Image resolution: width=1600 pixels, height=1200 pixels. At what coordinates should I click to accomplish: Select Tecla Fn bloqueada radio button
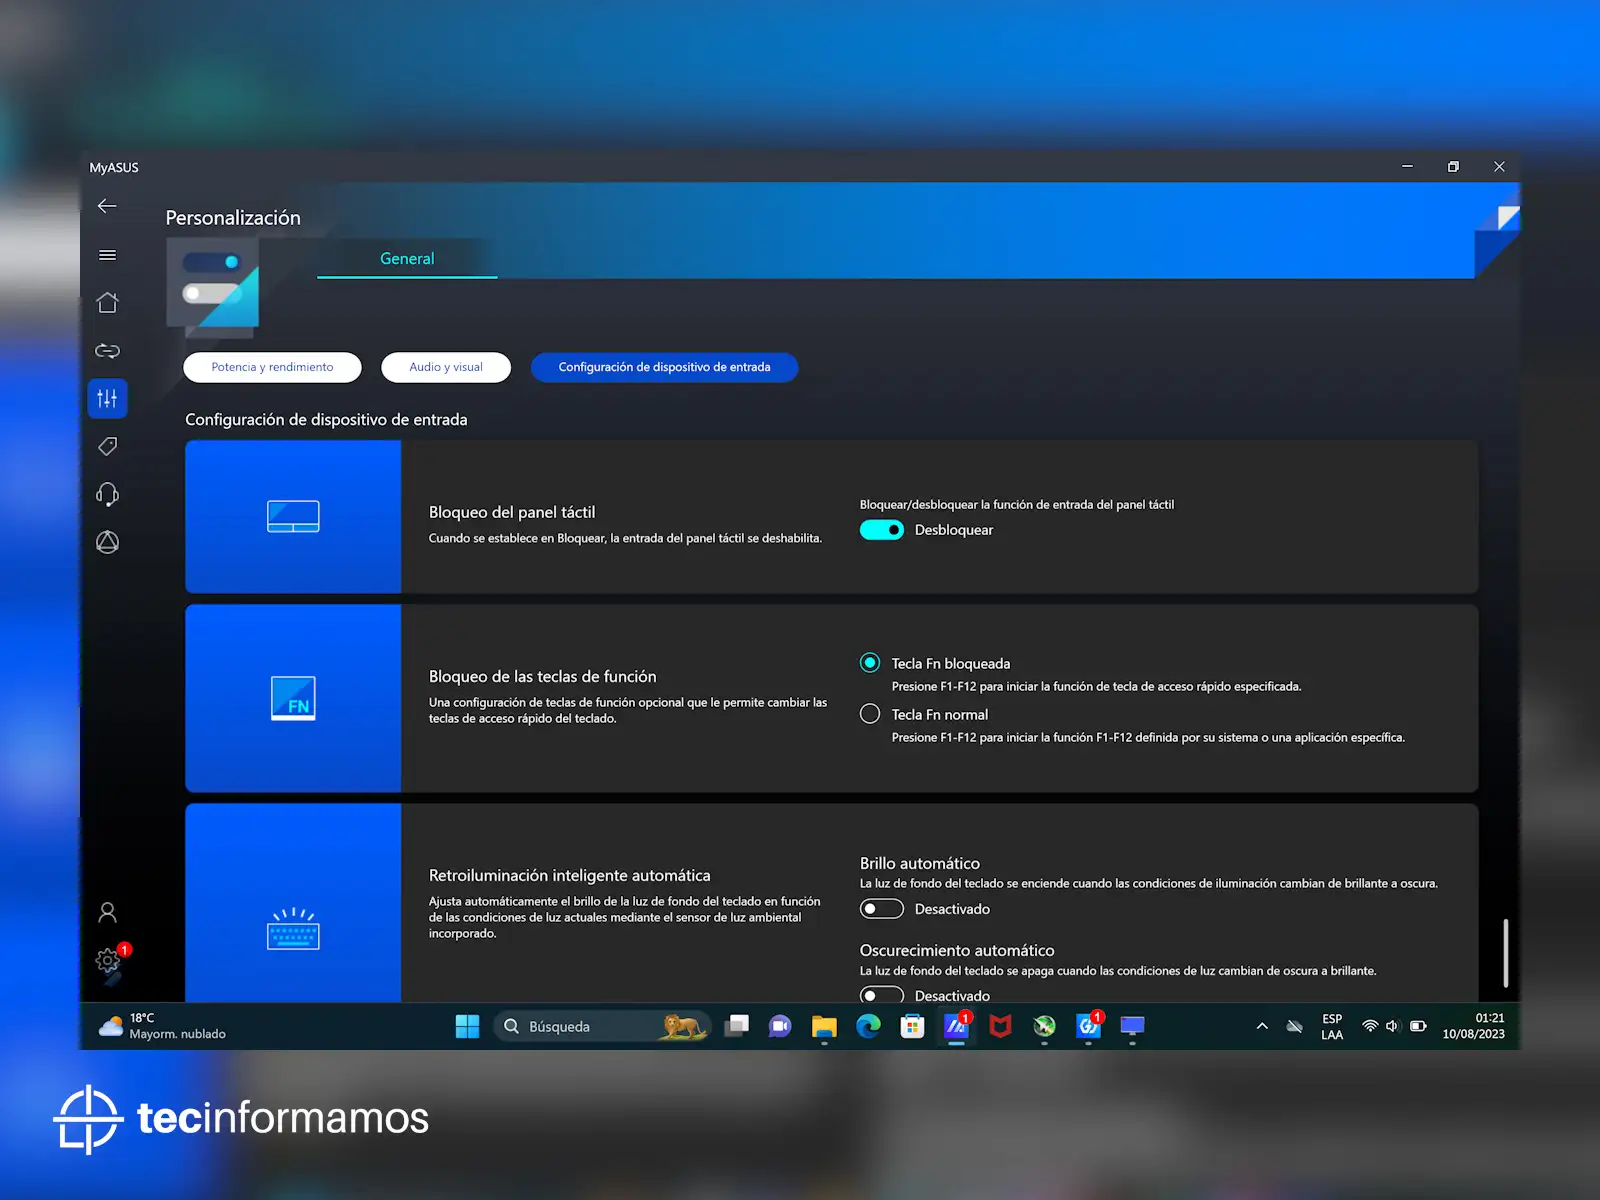[x=870, y=663]
